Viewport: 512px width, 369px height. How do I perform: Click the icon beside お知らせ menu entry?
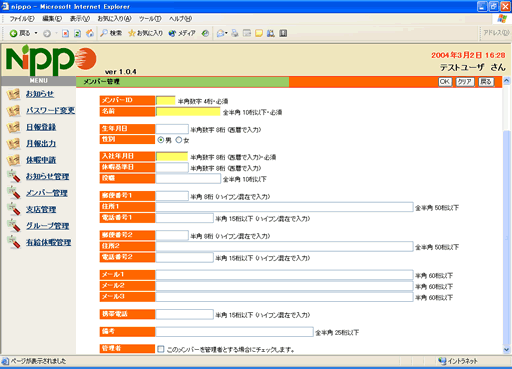[14, 94]
